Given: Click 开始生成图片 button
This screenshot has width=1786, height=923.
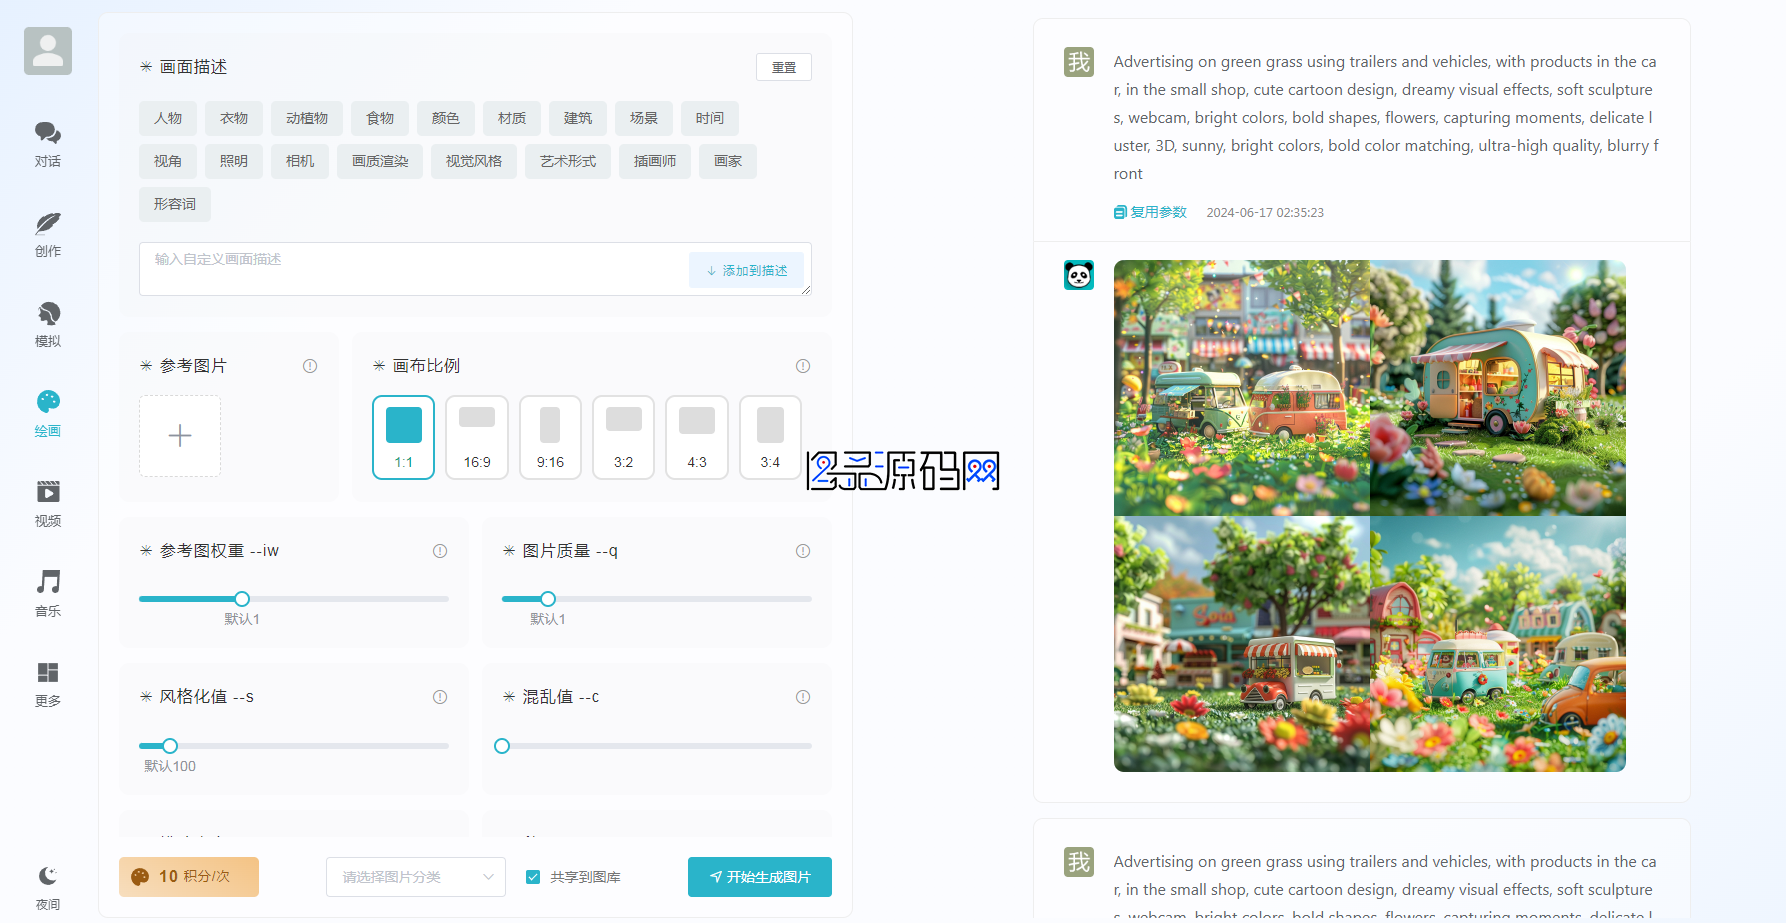Looking at the screenshot, I should [x=760, y=877].
